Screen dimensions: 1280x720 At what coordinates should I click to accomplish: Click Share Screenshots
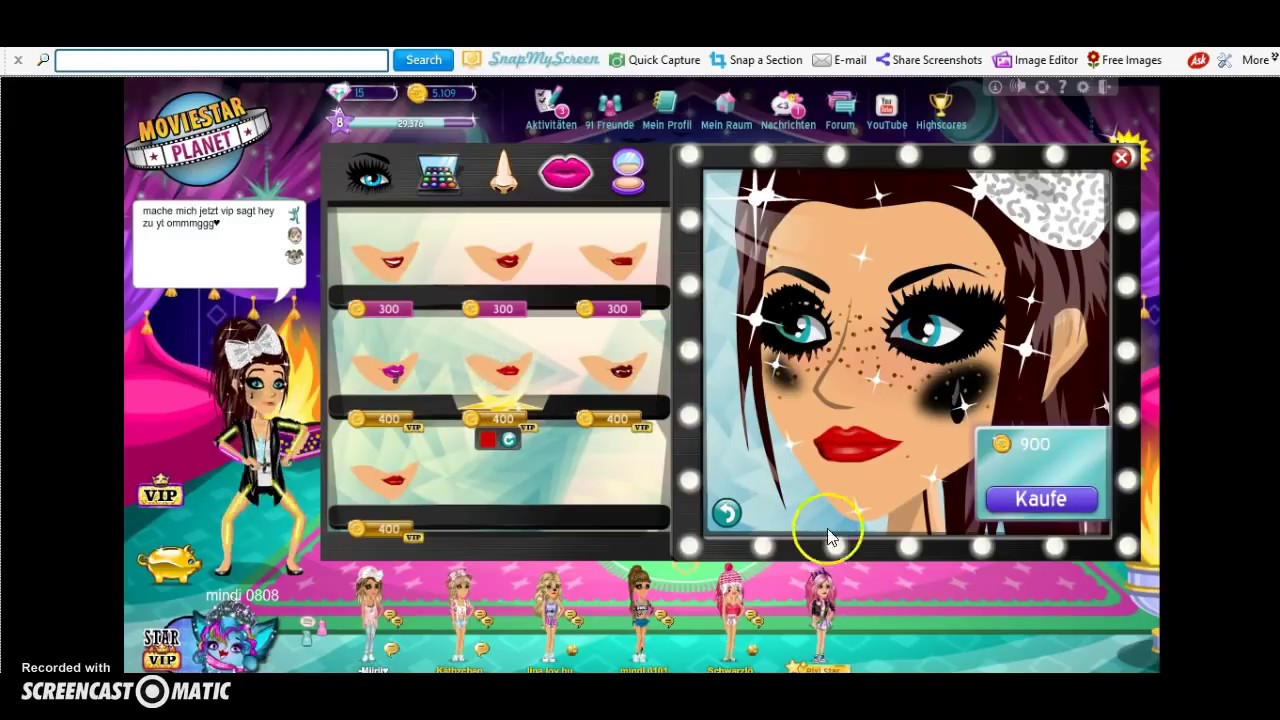pos(929,60)
